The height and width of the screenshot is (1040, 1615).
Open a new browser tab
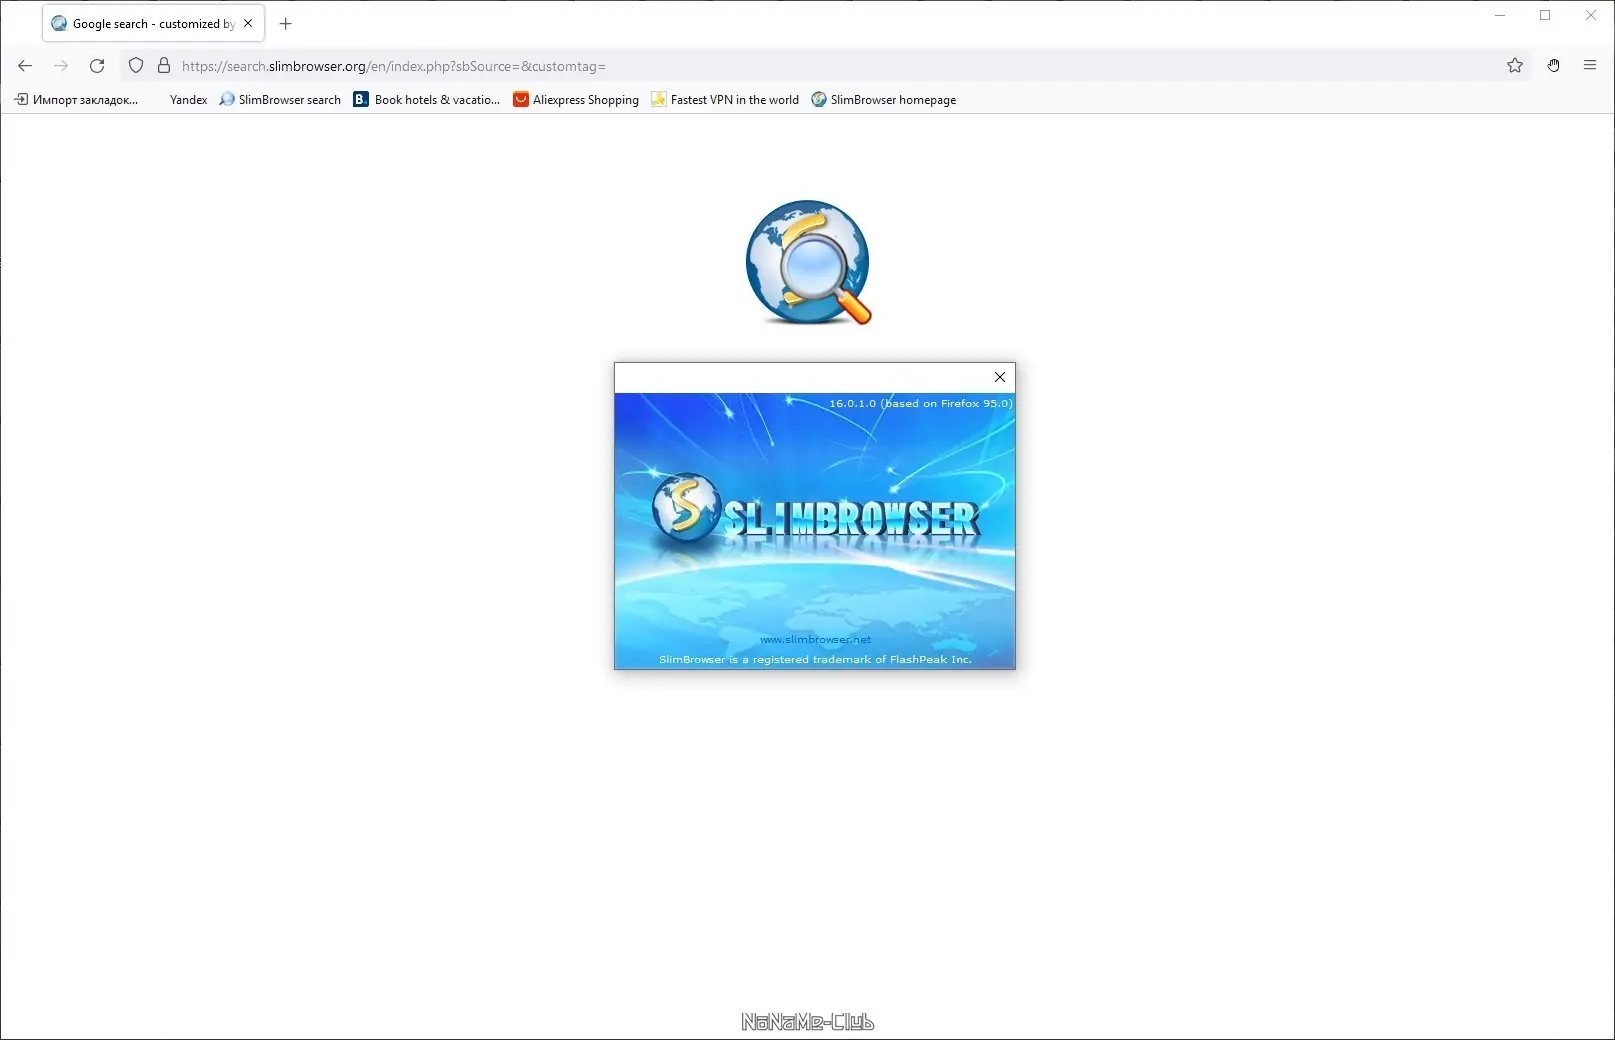[285, 23]
